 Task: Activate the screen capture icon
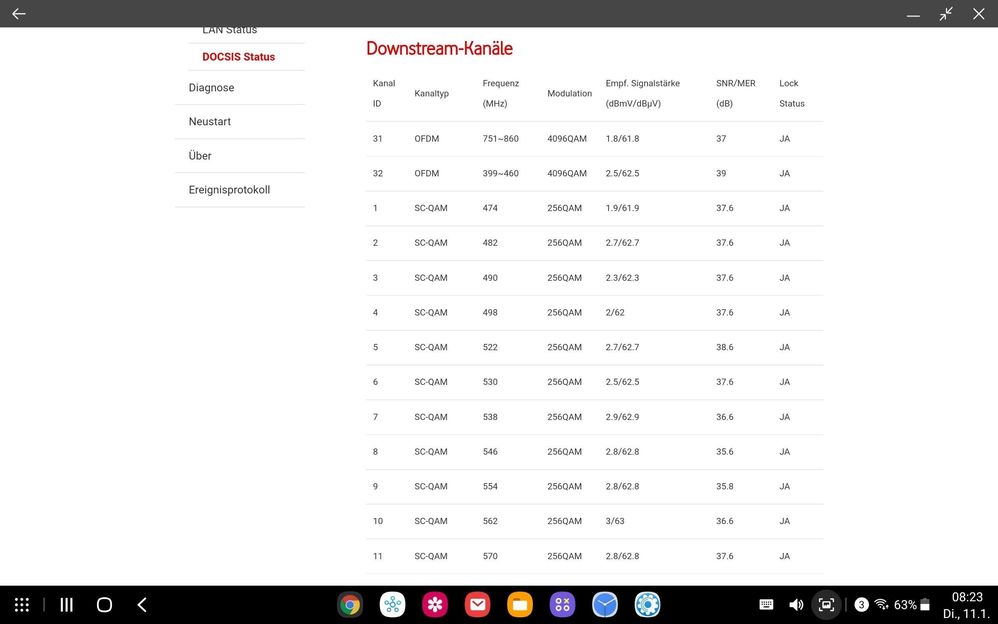[x=826, y=604]
